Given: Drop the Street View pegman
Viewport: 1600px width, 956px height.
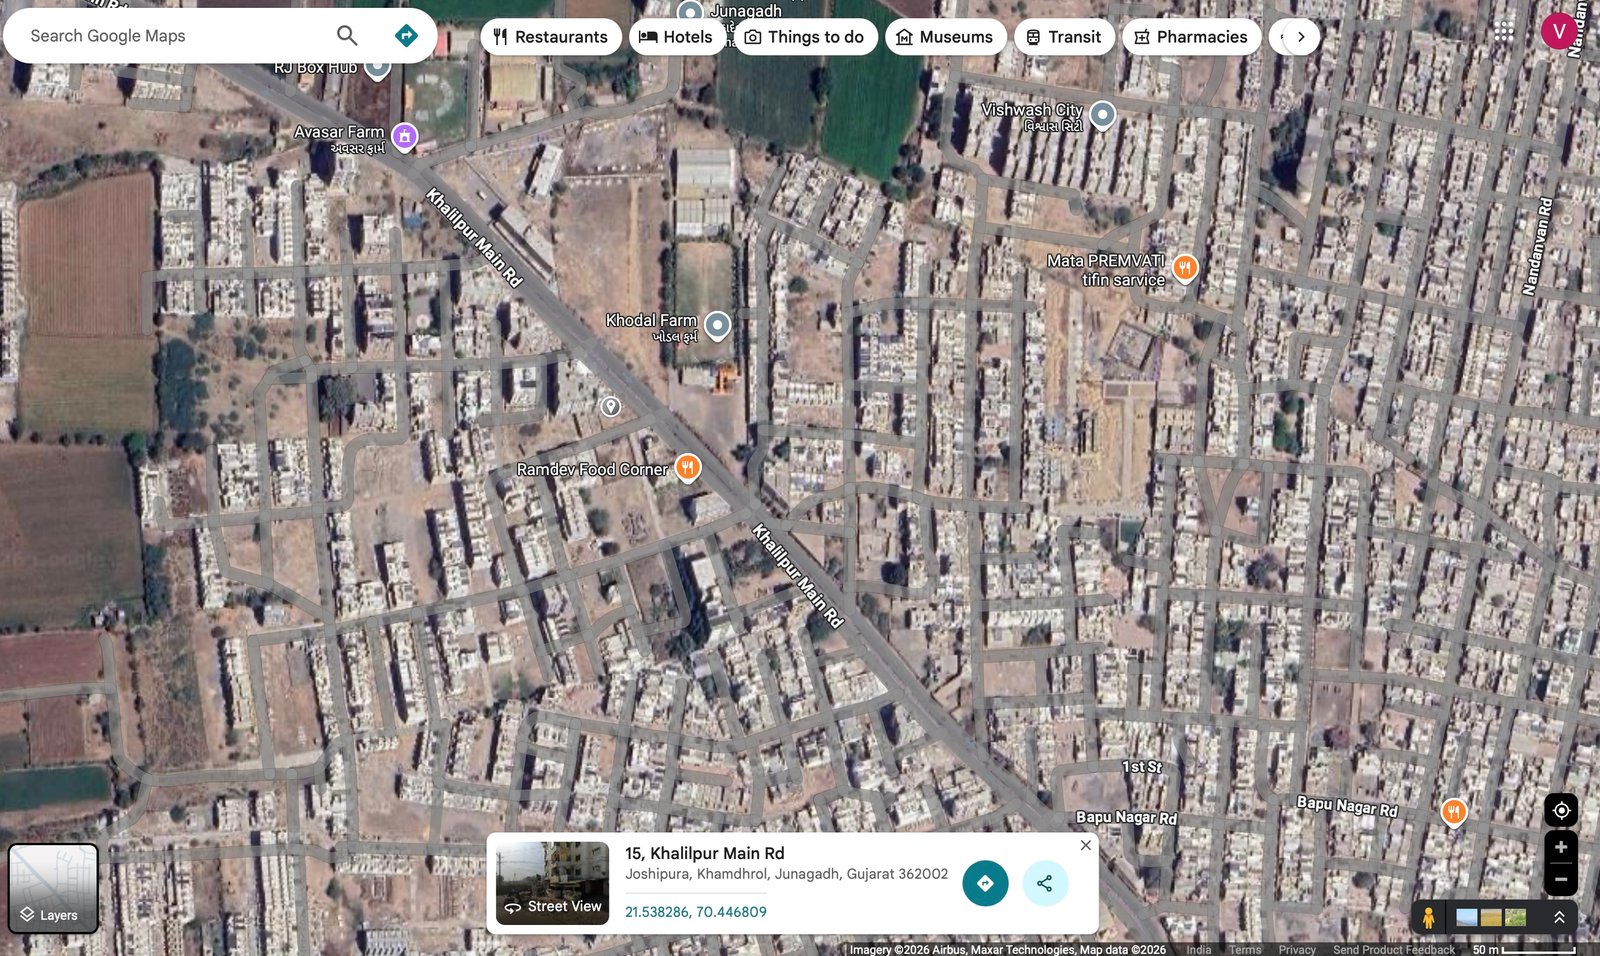Looking at the screenshot, I should (1429, 917).
